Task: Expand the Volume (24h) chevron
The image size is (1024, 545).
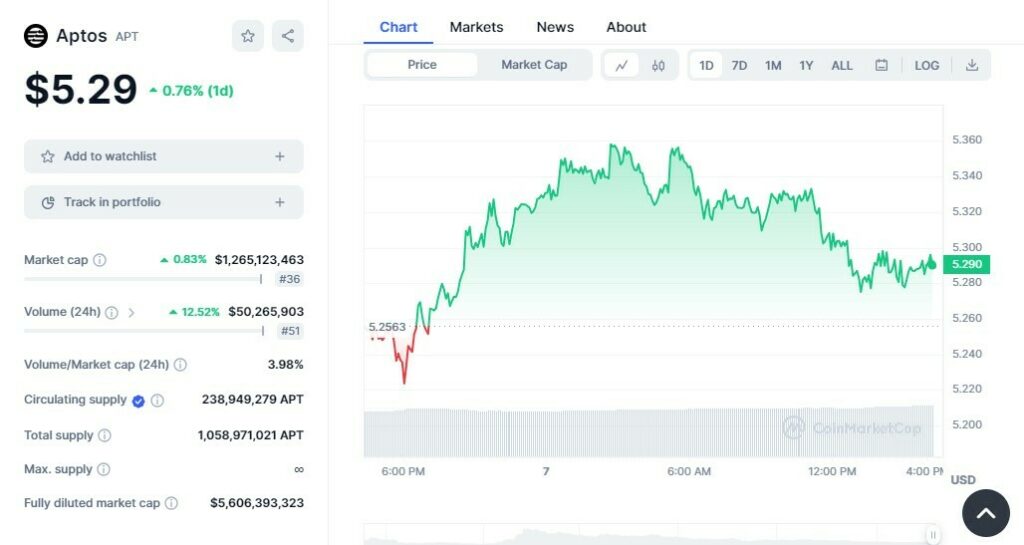Action: pos(131,312)
